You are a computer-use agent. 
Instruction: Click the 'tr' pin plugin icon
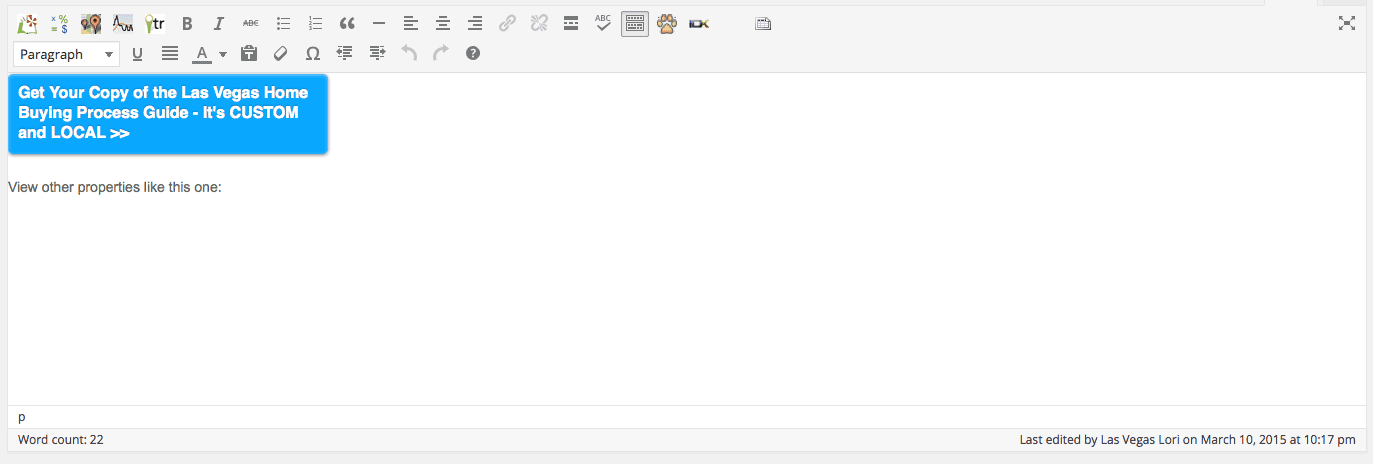[x=155, y=23]
